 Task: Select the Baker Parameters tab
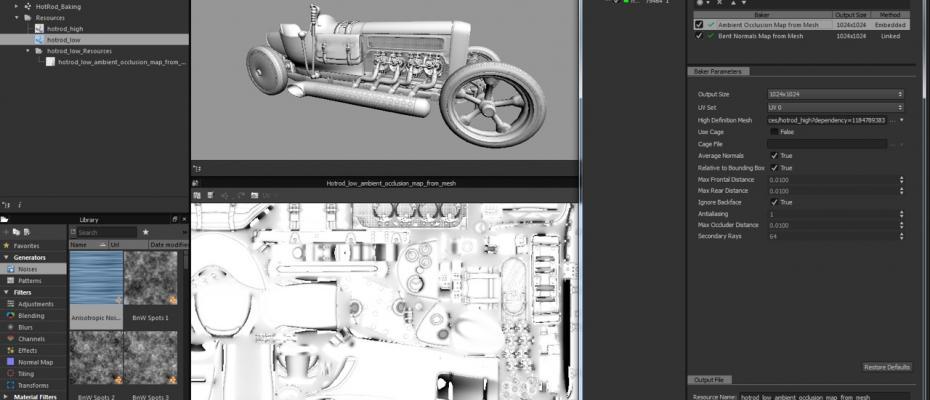tap(718, 71)
